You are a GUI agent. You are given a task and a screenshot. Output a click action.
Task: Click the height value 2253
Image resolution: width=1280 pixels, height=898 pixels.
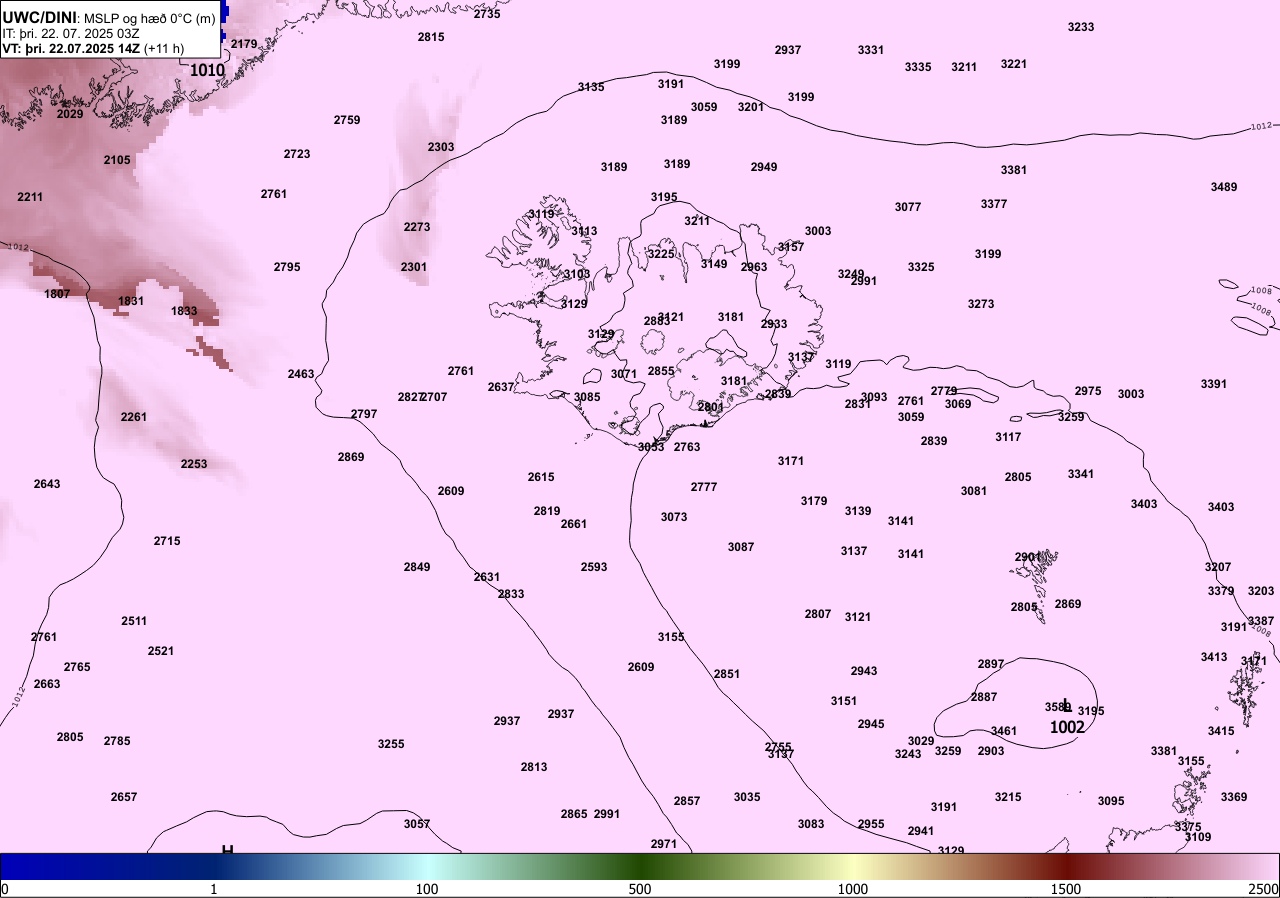click(194, 464)
